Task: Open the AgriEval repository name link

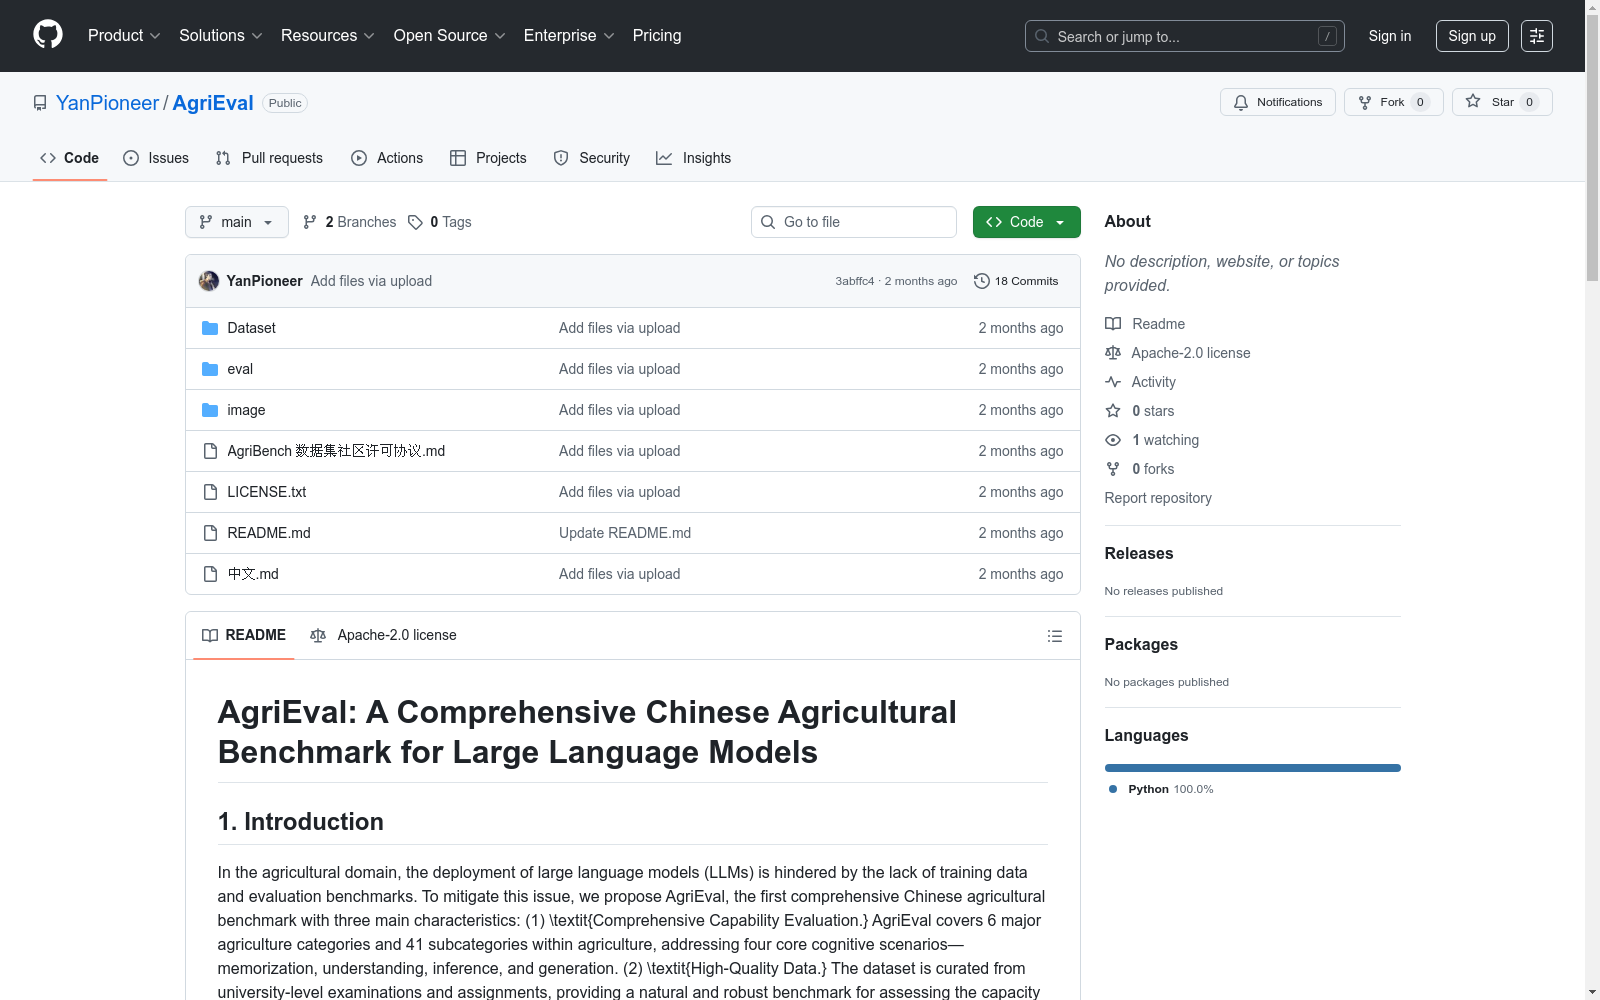Action: (213, 103)
